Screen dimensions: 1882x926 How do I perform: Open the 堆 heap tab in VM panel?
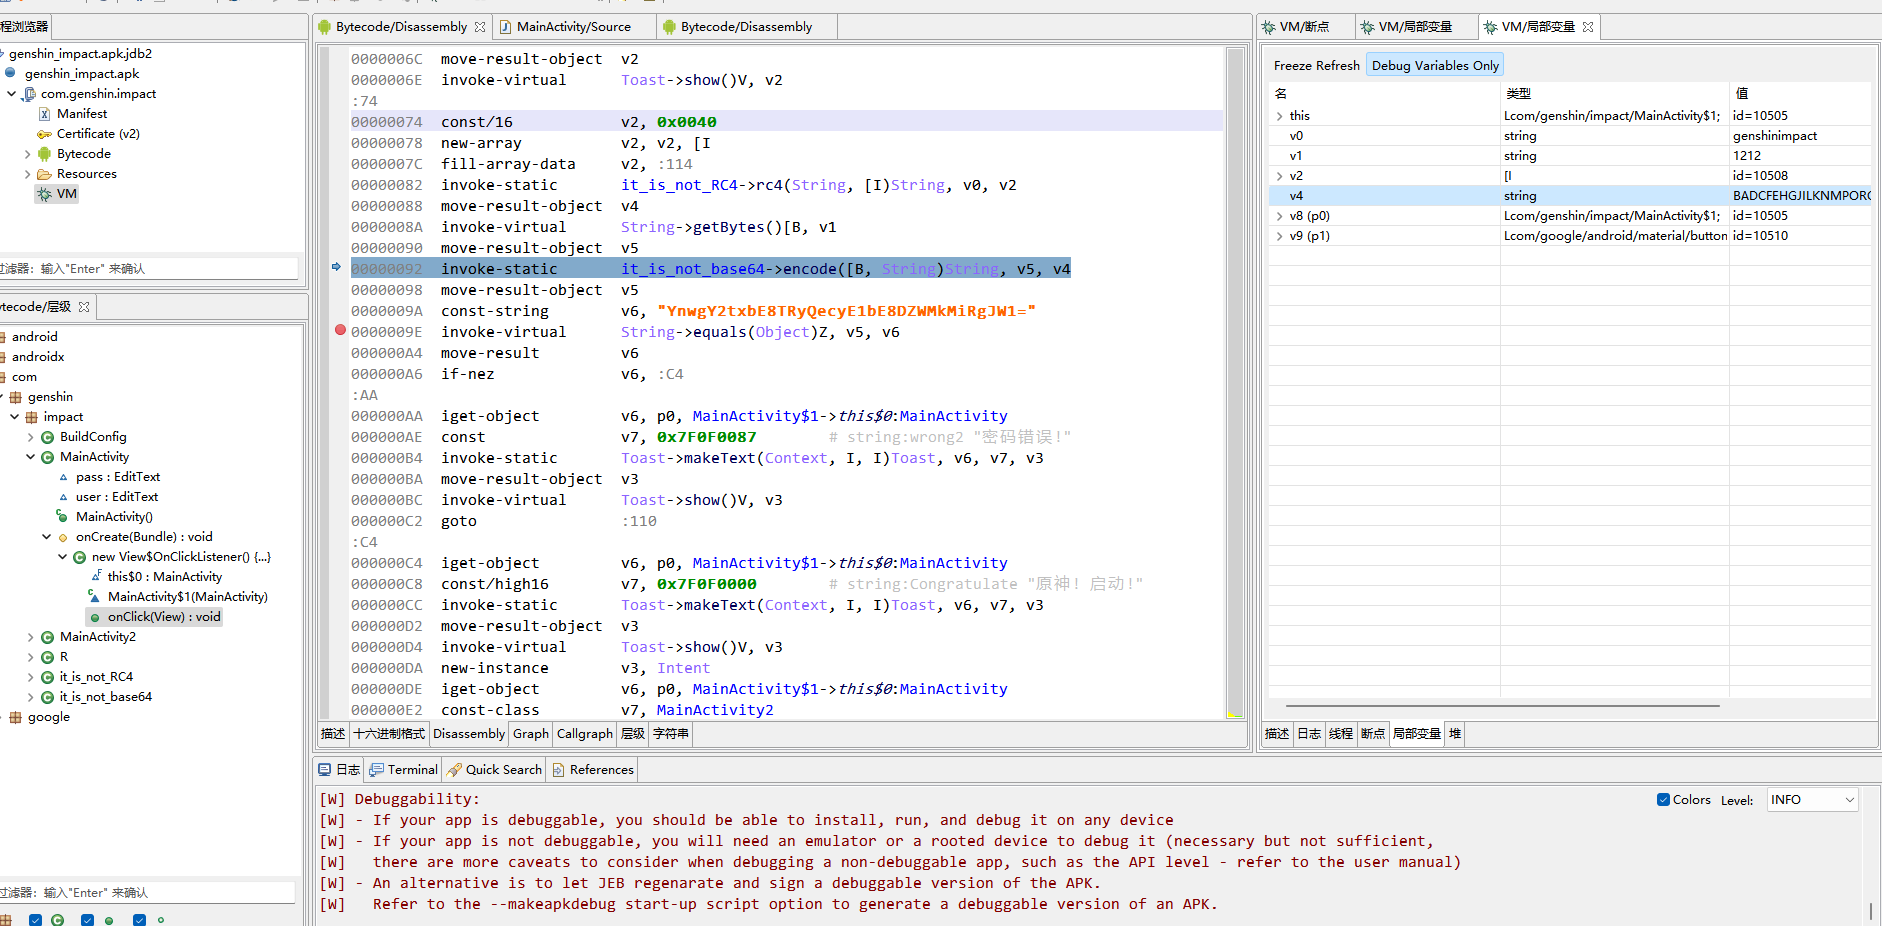(1455, 734)
